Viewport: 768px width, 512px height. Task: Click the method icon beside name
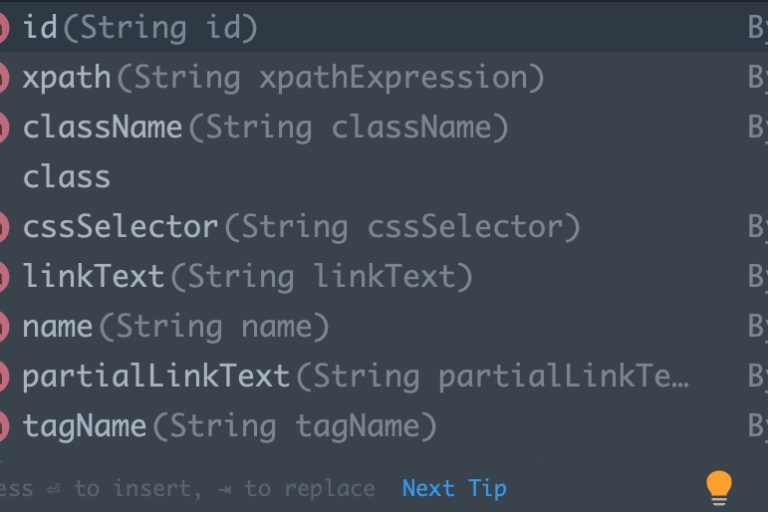coord(3,327)
